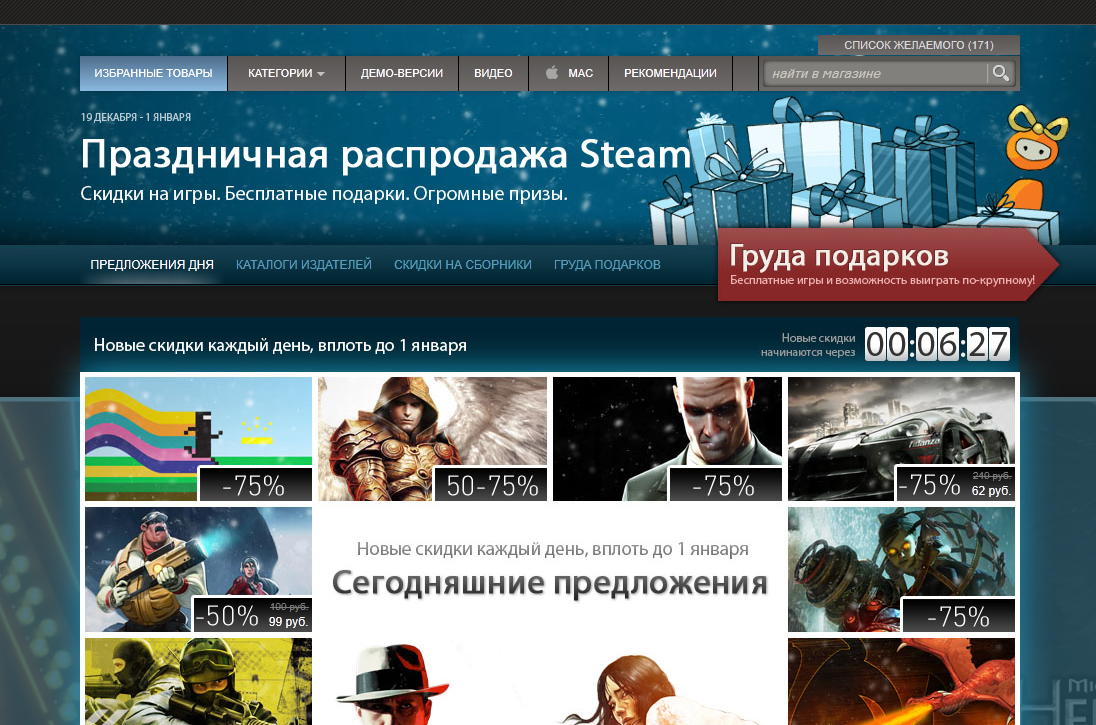
Task: Open the red dragon game thumbnail
Action: [x=902, y=682]
